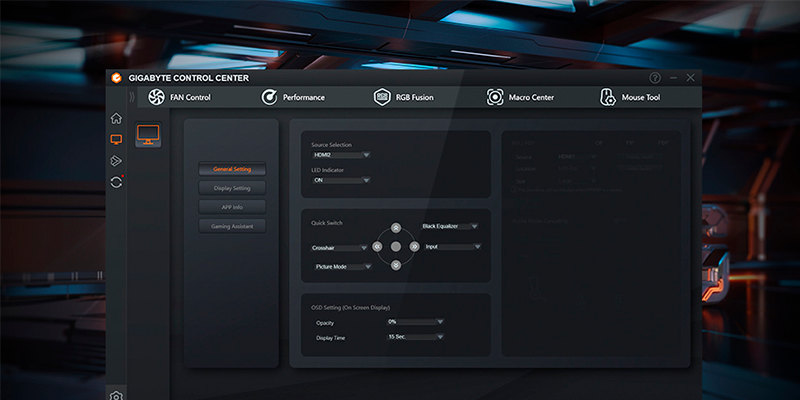Open the settings gear at sidebar bottom
This screenshot has width=800, height=400.
click(116, 396)
